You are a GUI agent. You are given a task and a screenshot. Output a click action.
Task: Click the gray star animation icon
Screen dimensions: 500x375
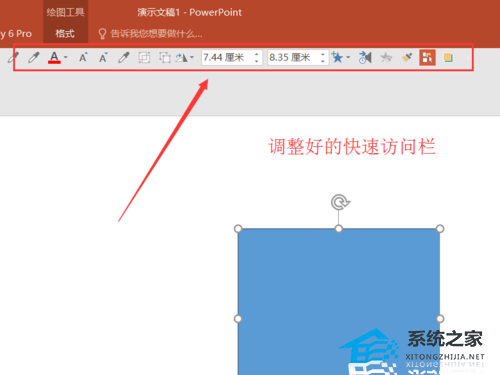point(386,58)
